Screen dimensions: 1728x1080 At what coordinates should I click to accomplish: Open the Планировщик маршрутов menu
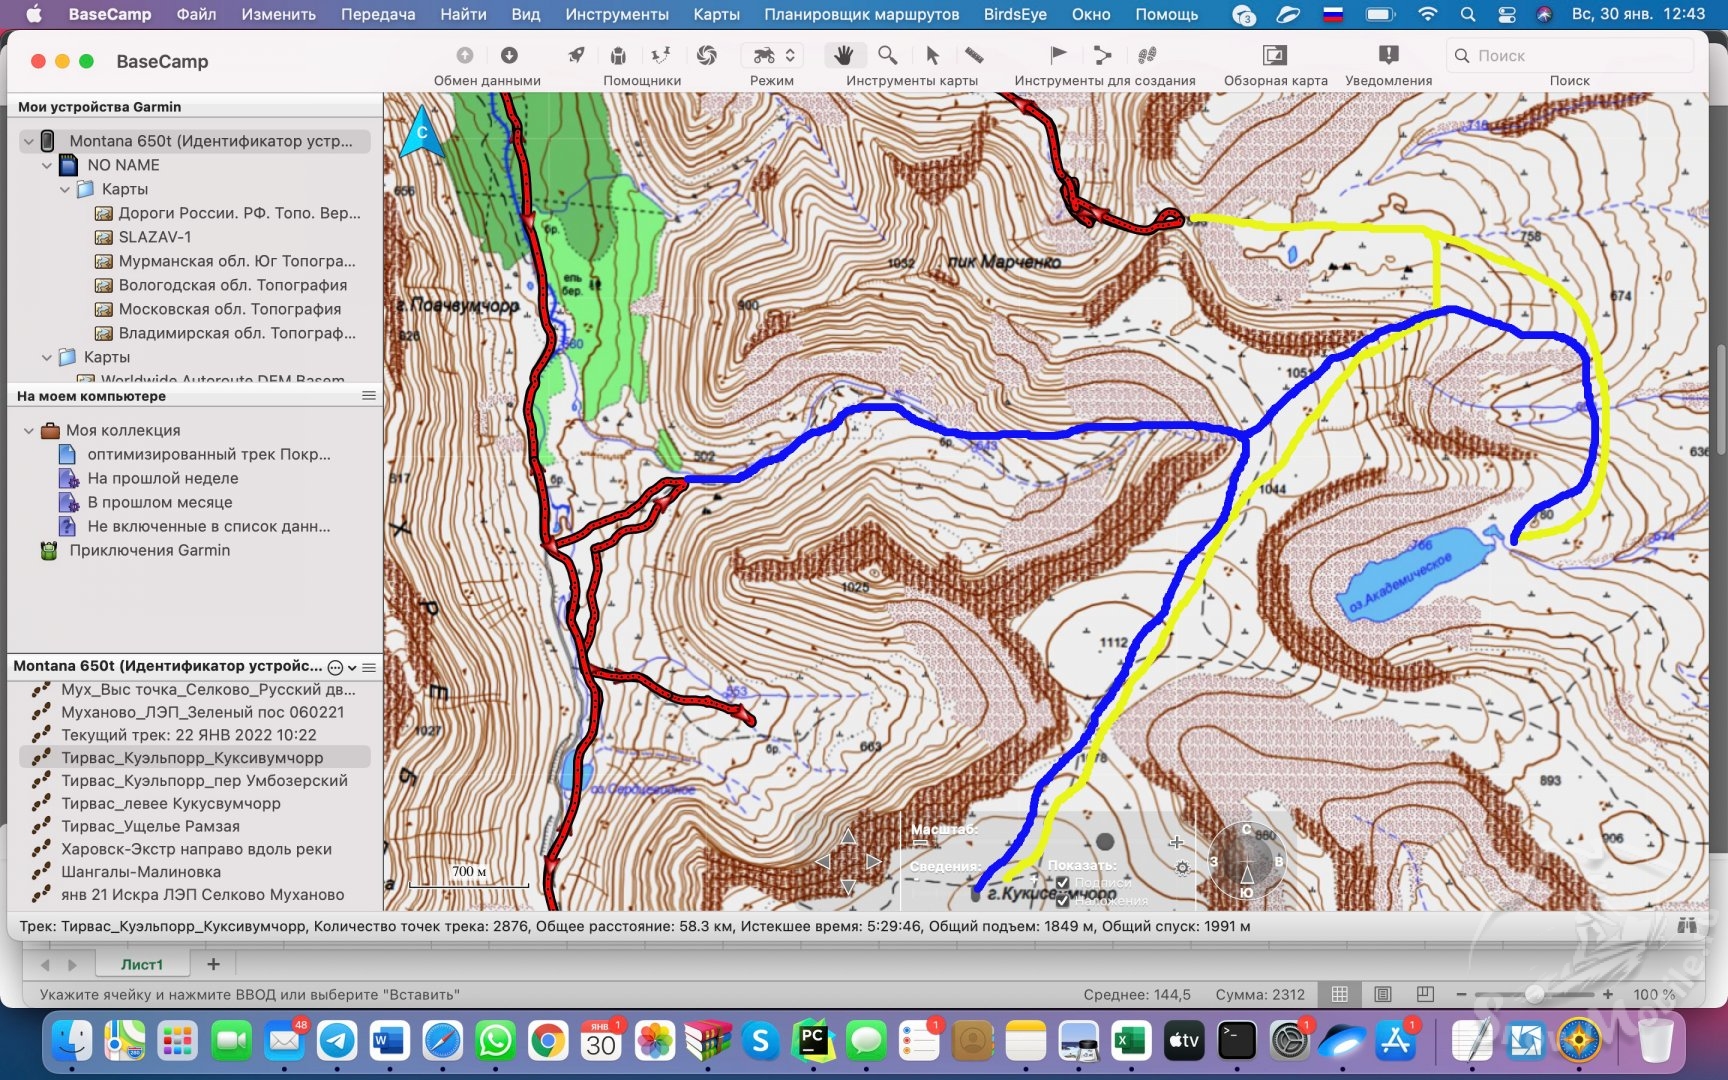(861, 14)
